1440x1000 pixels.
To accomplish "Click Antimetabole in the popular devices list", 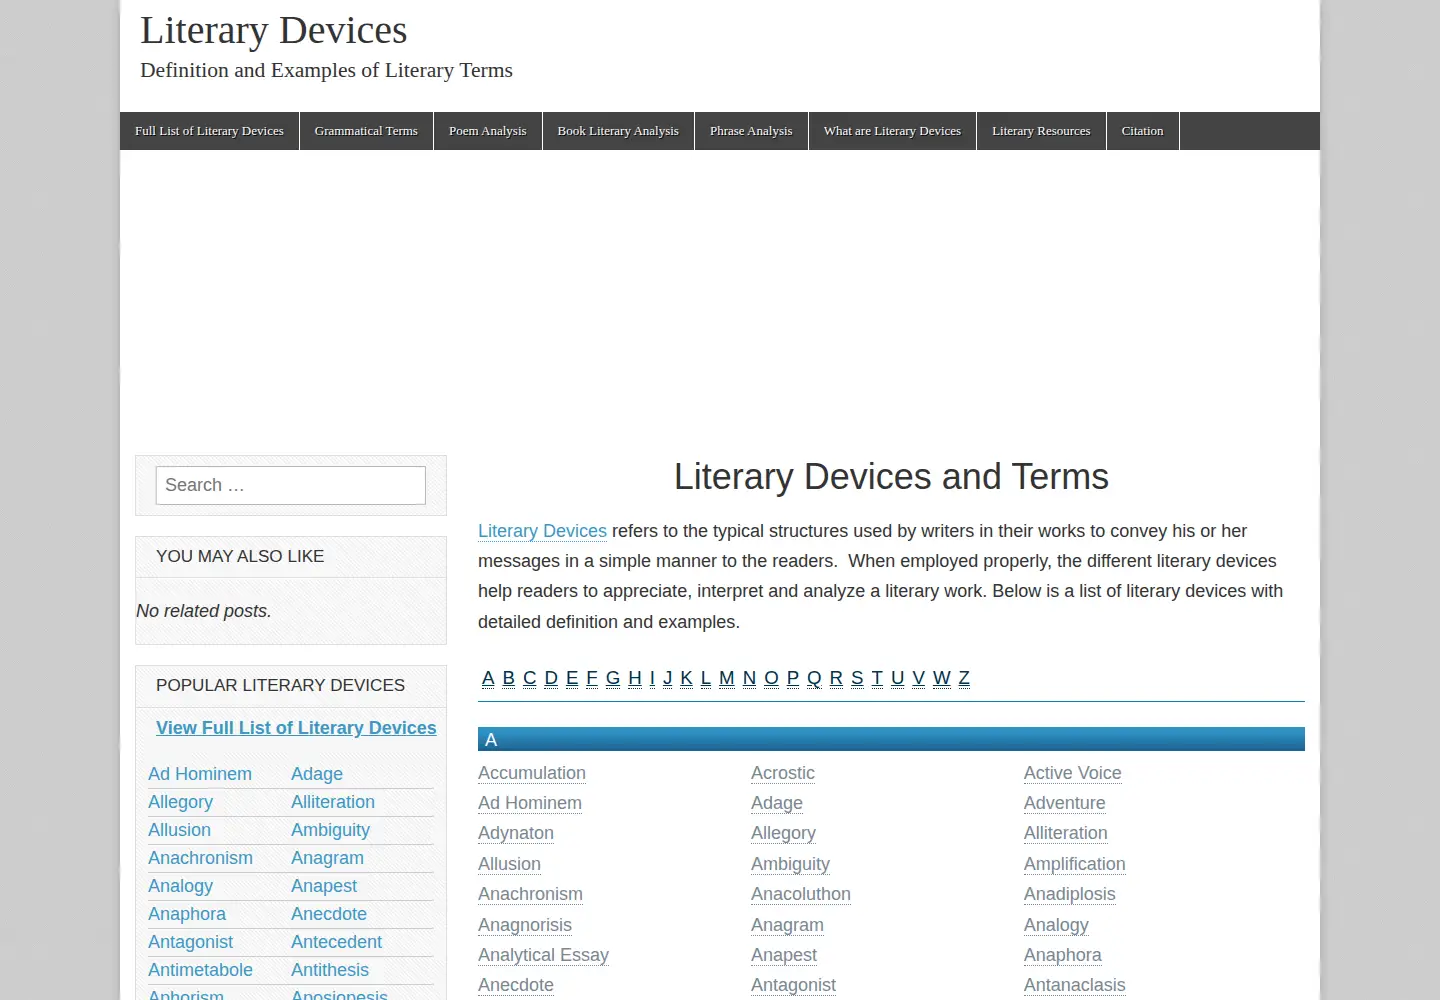I will (200, 970).
